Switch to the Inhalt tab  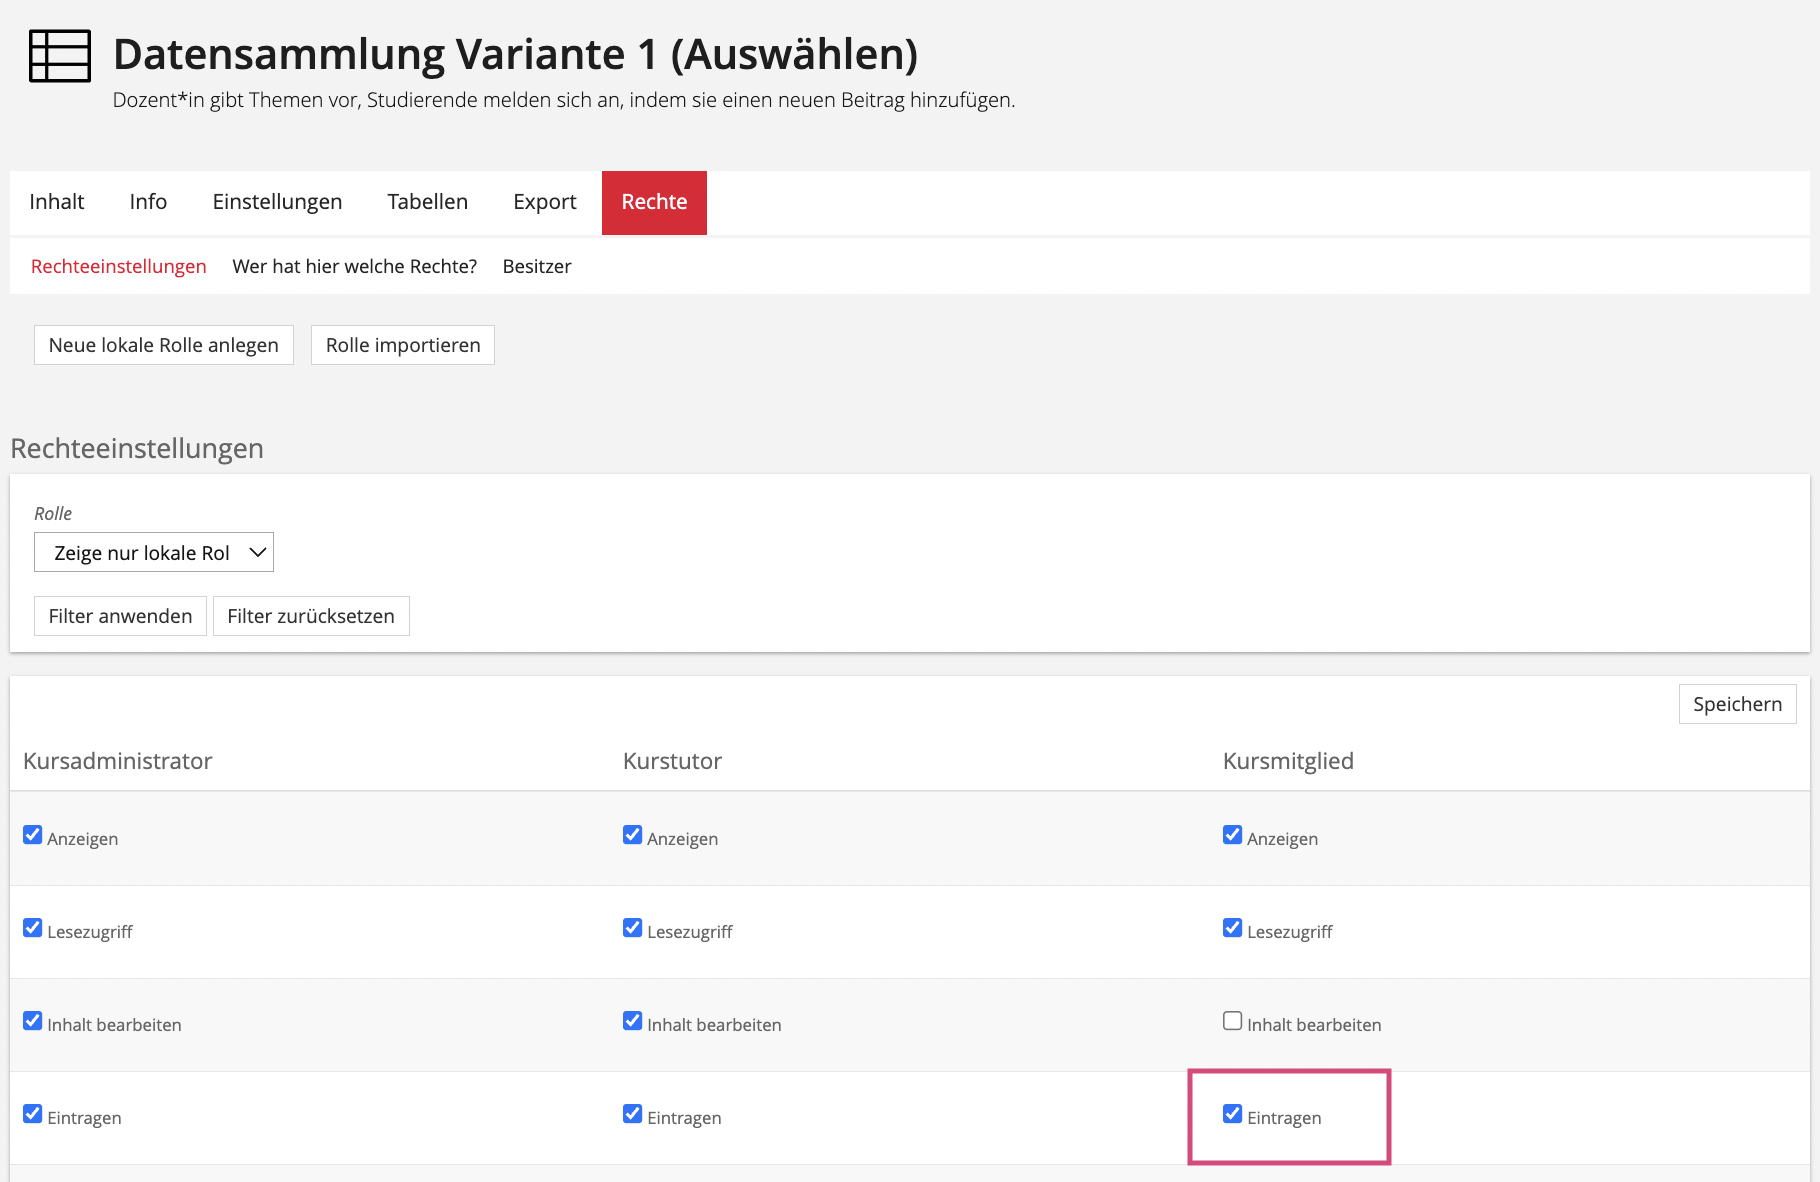57,202
